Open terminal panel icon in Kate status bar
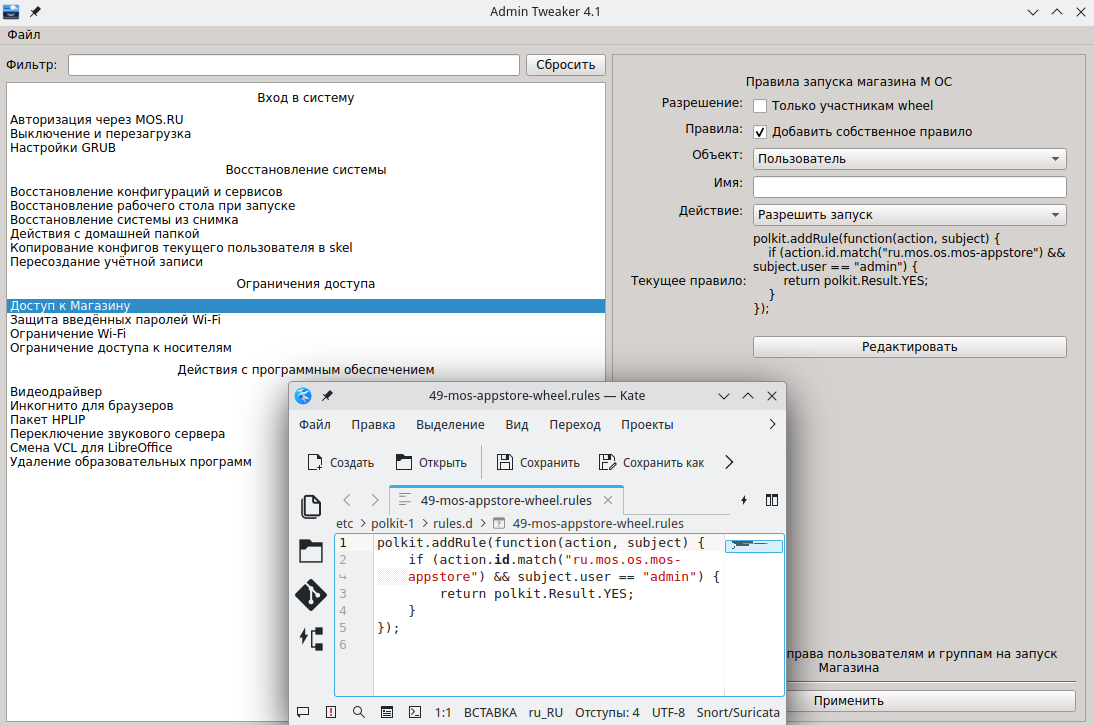The image size is (1094, 725). point(414,713)
